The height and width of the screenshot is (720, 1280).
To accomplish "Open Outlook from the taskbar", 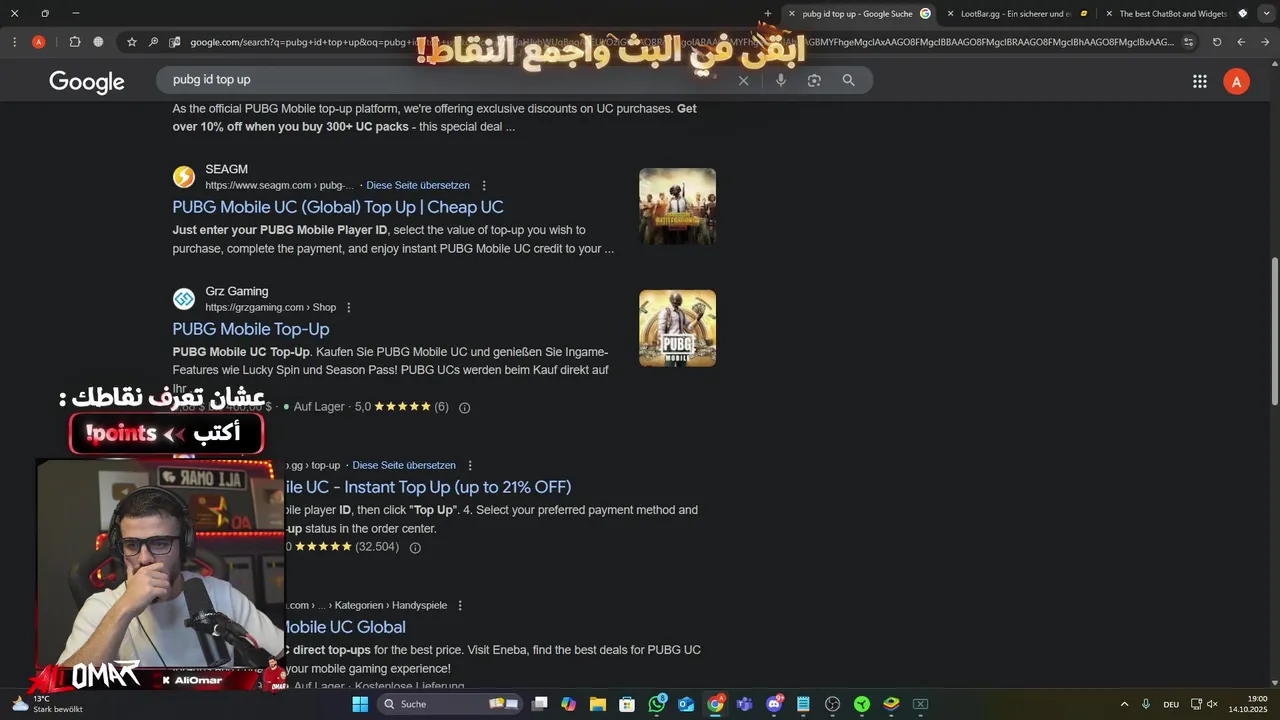I will coord(686,704).
